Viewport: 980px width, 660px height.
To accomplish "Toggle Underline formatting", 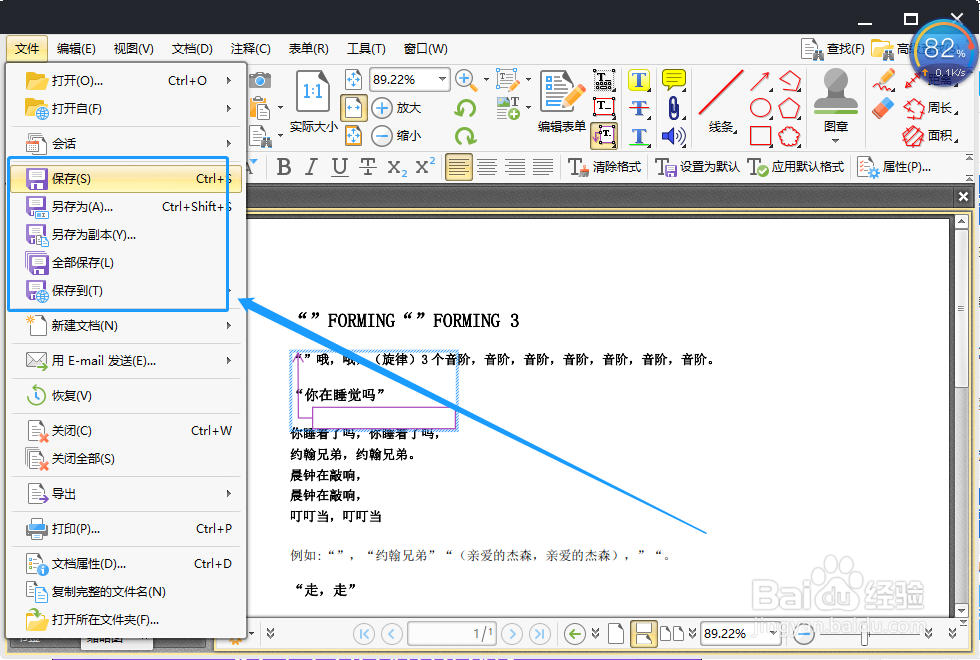I will point(339,167).
